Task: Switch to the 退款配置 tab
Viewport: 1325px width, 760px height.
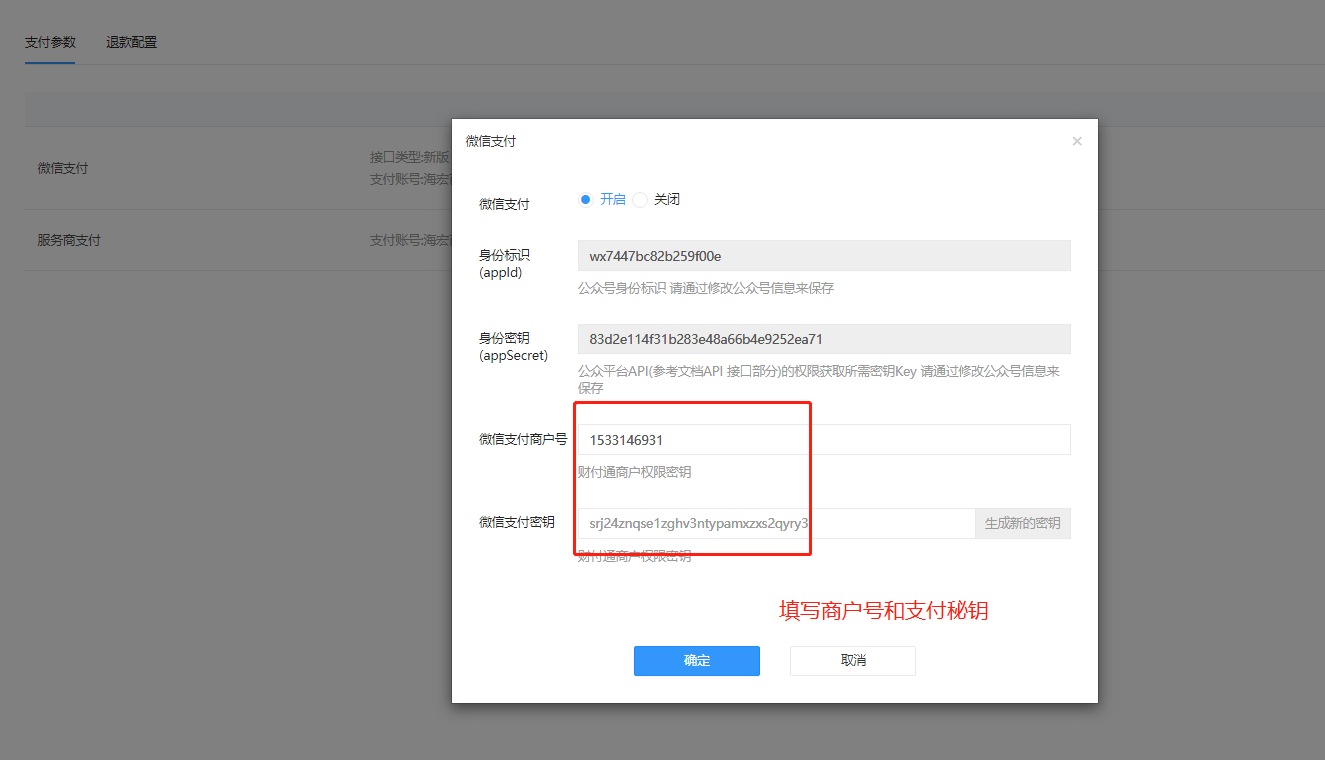Action: 131,42
